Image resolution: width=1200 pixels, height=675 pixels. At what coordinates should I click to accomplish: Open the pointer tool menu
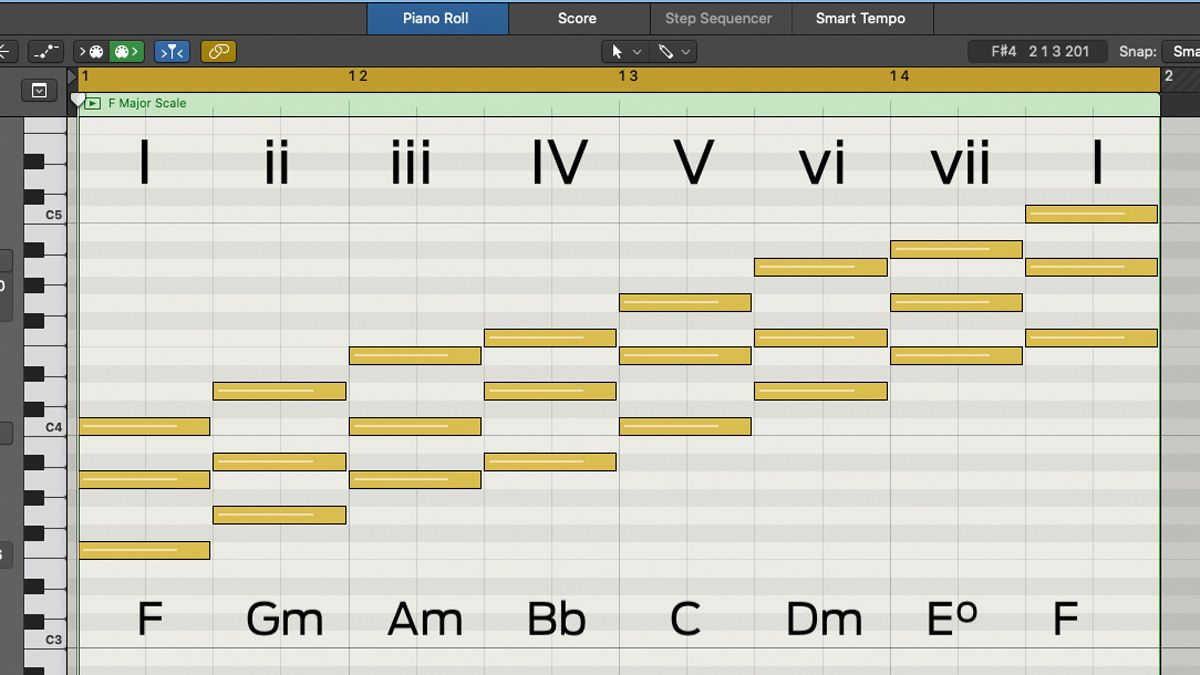tap(625, 51)
